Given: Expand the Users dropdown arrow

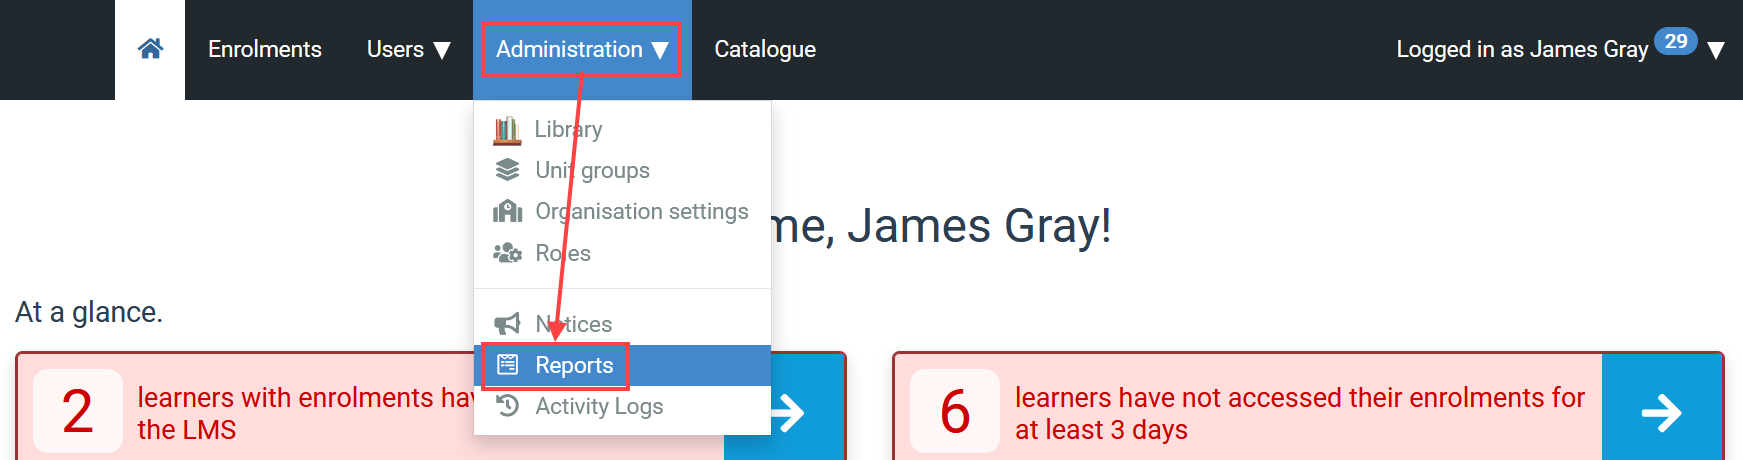Looking at the screenshot, I should point(442,50).
